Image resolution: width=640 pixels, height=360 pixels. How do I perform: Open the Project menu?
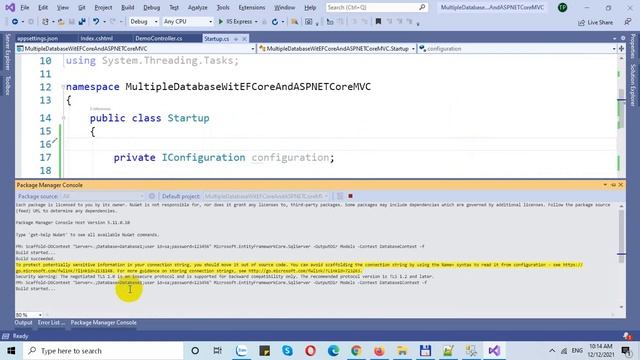[x=103, y=7]
